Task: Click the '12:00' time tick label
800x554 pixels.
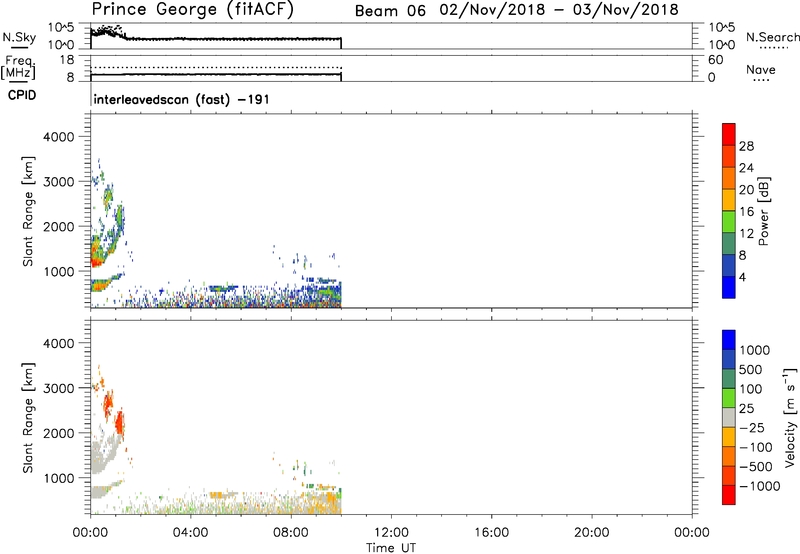Action: pos(391,533)
